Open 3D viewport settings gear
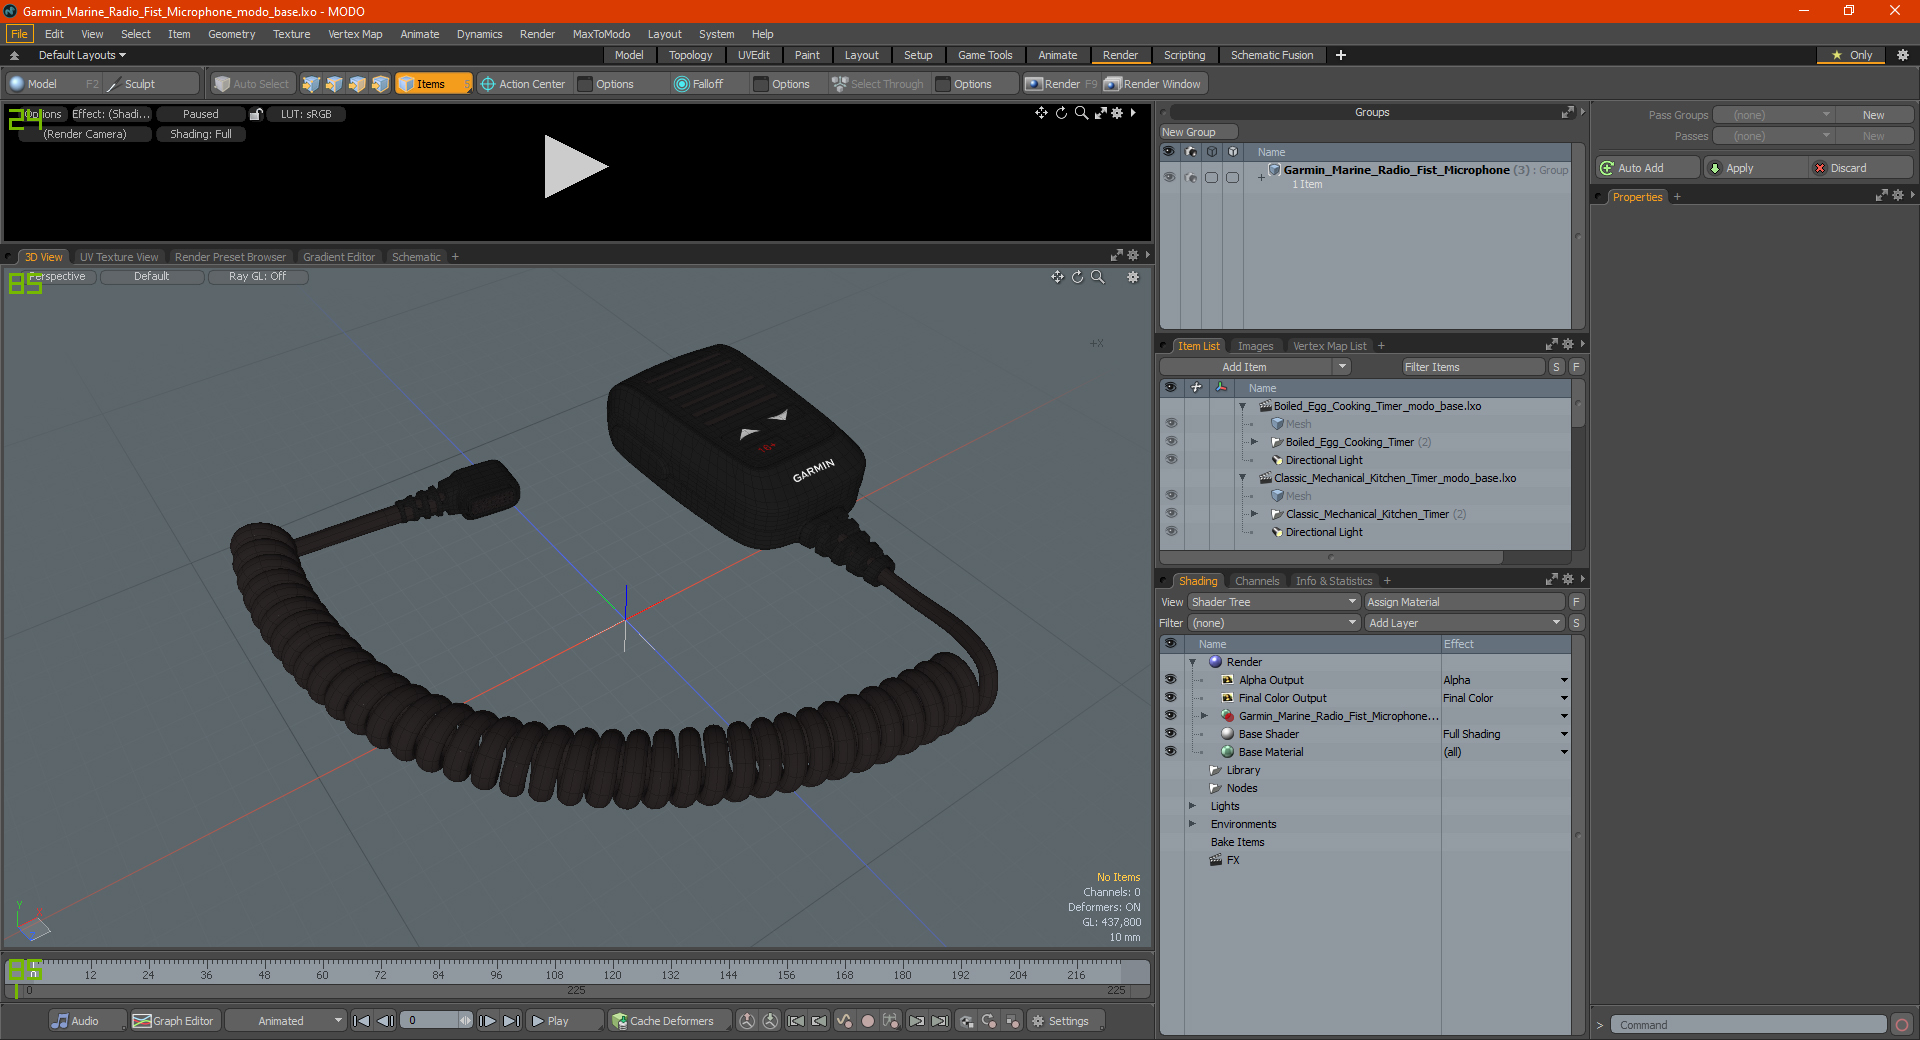 [1133, 277]
